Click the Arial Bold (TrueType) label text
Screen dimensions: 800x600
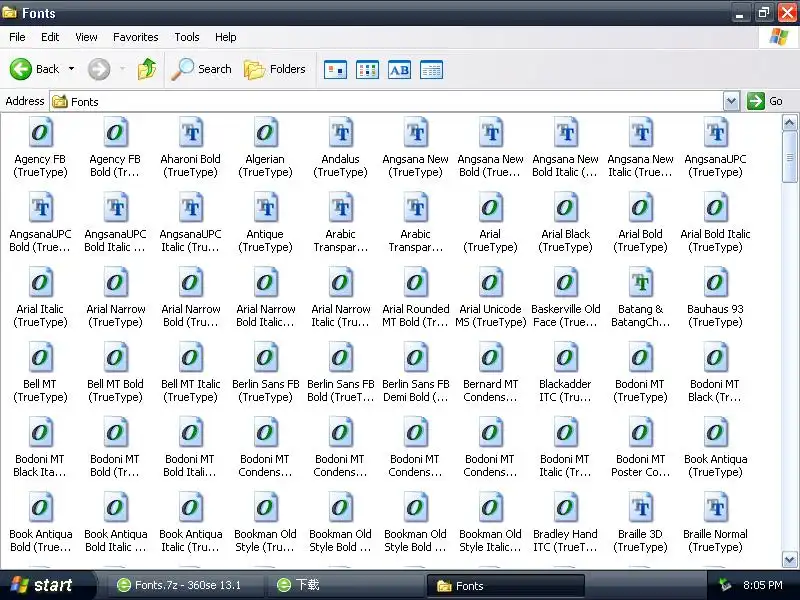(x=640, y=240)
